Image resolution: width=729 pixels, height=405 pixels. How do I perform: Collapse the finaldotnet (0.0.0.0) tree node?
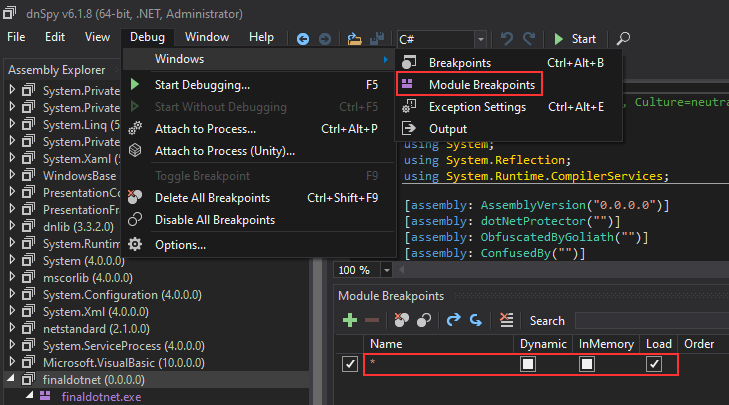click(x=12, y=380)
